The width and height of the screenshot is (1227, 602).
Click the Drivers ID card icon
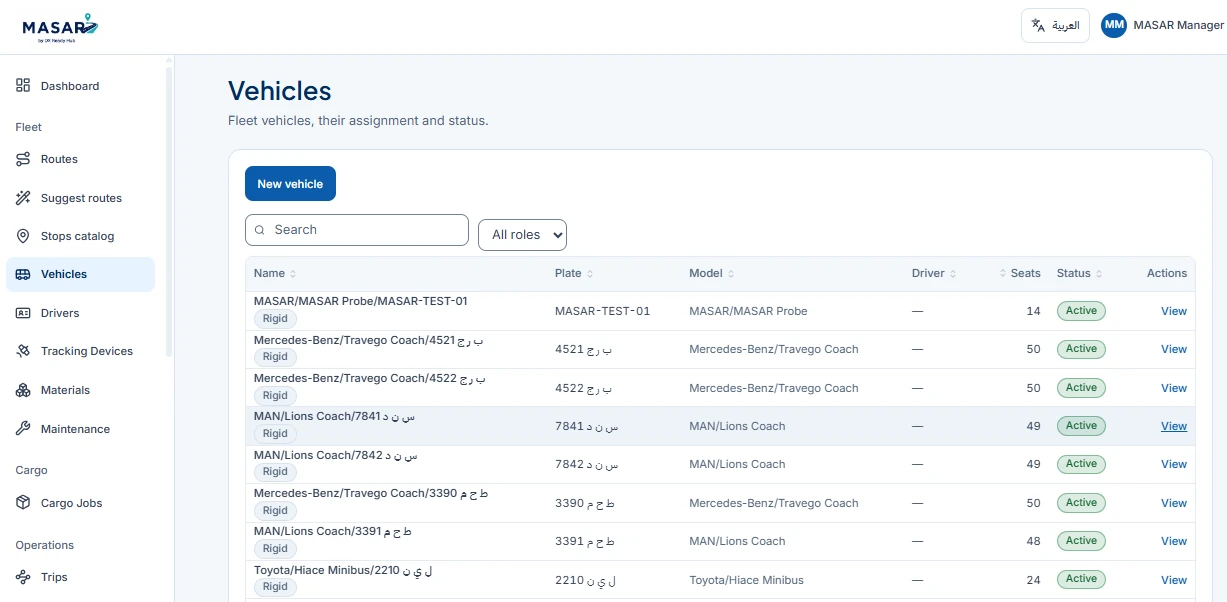pyautogui.click(x=23, y=313)
